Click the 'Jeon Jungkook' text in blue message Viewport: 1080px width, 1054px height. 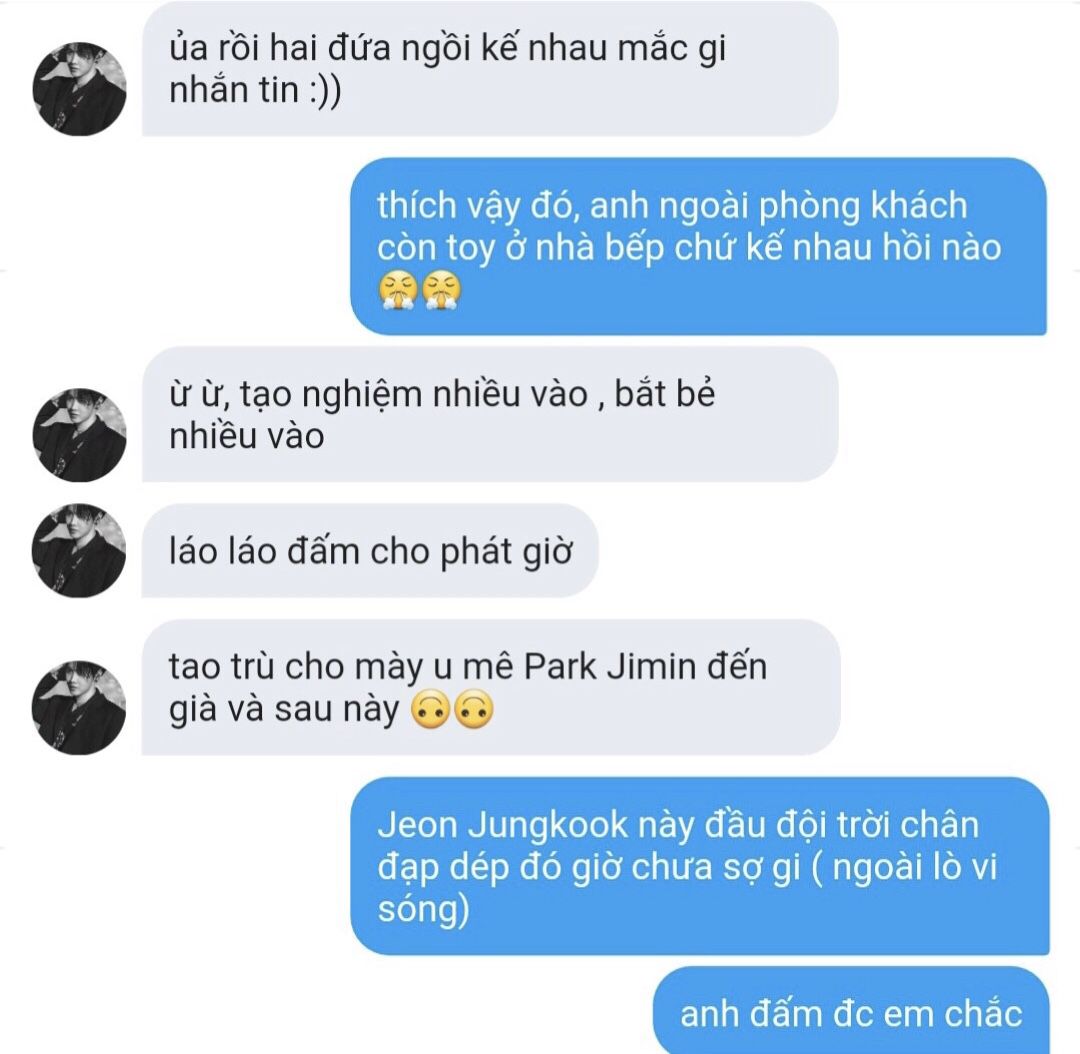point(503,827)
